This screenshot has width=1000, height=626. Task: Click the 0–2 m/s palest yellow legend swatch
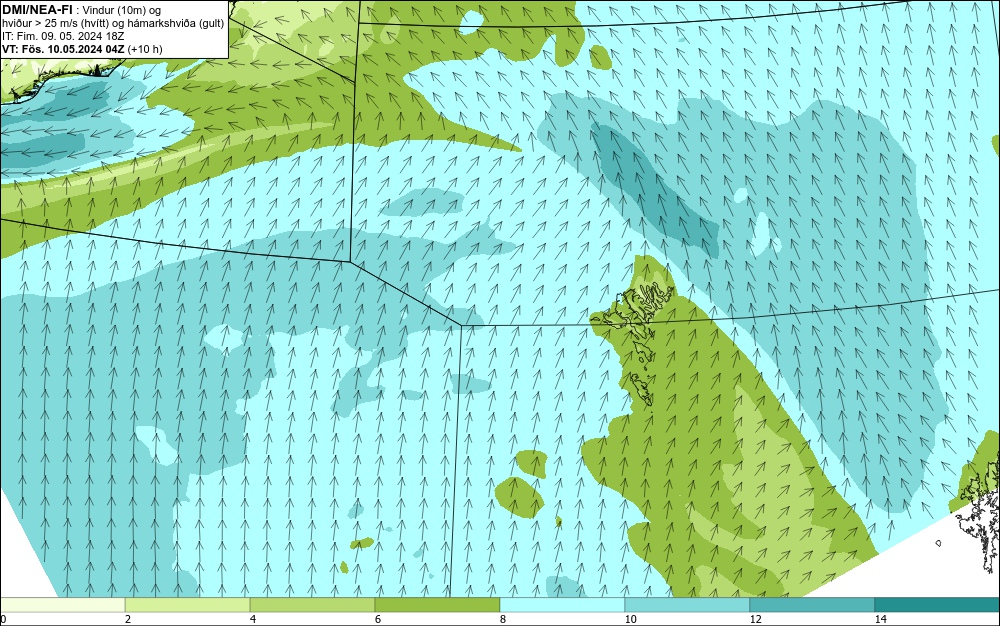click(x=62, y=605)
